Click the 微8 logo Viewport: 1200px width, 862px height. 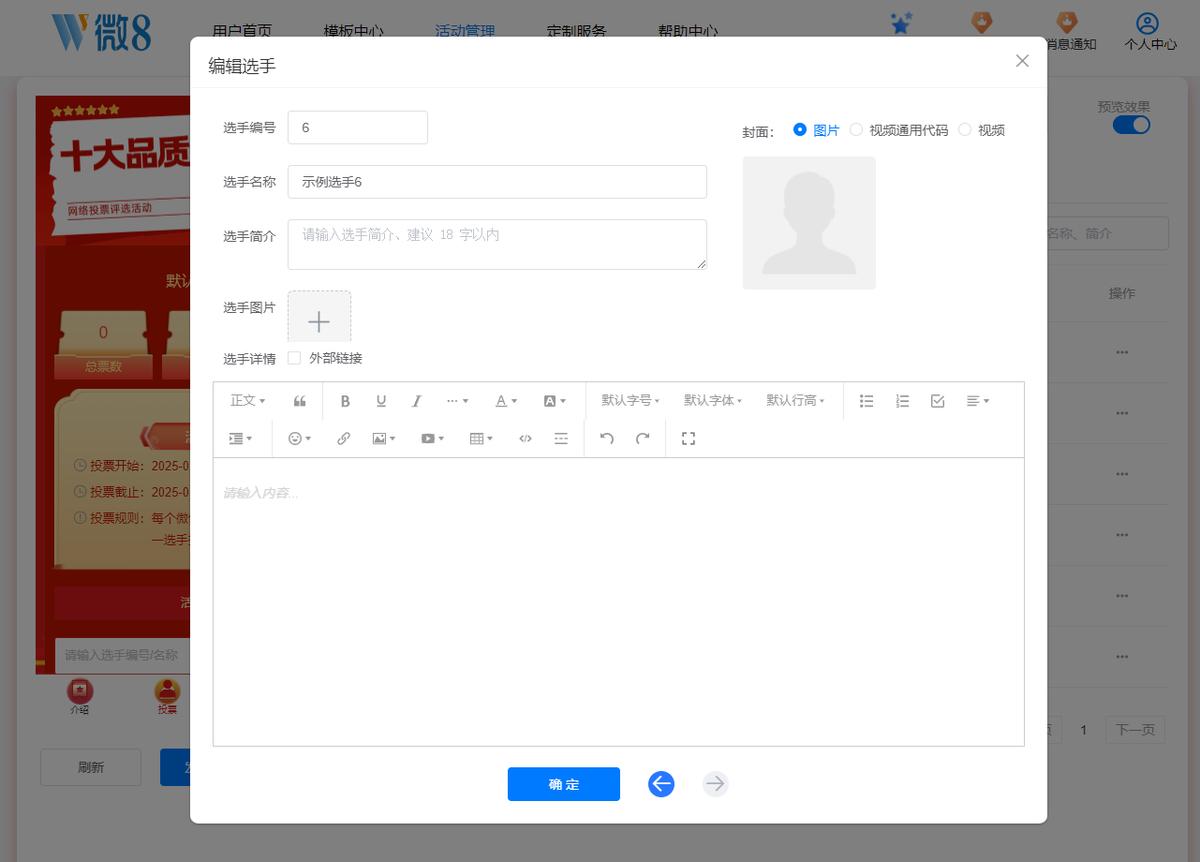point(102,33)
